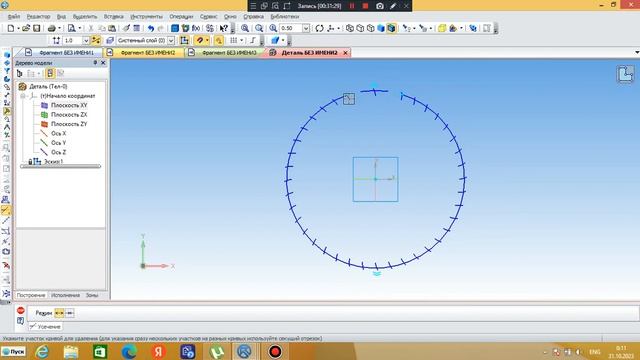
Task: Open the current step 1.0 dropdown
Action: point(86,40)
